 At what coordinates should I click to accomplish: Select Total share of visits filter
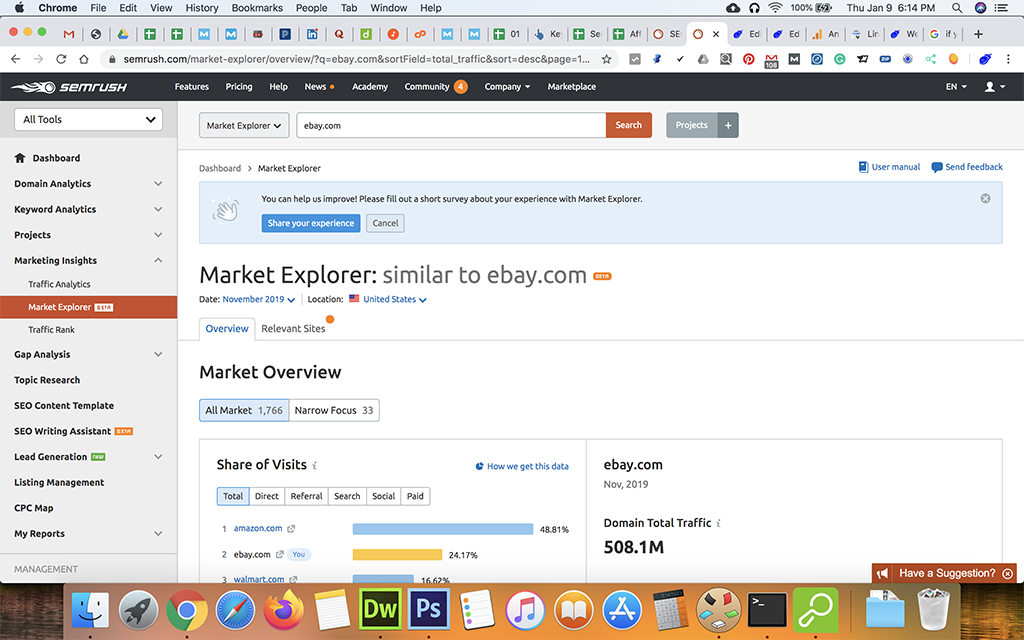tap(233, 496)
